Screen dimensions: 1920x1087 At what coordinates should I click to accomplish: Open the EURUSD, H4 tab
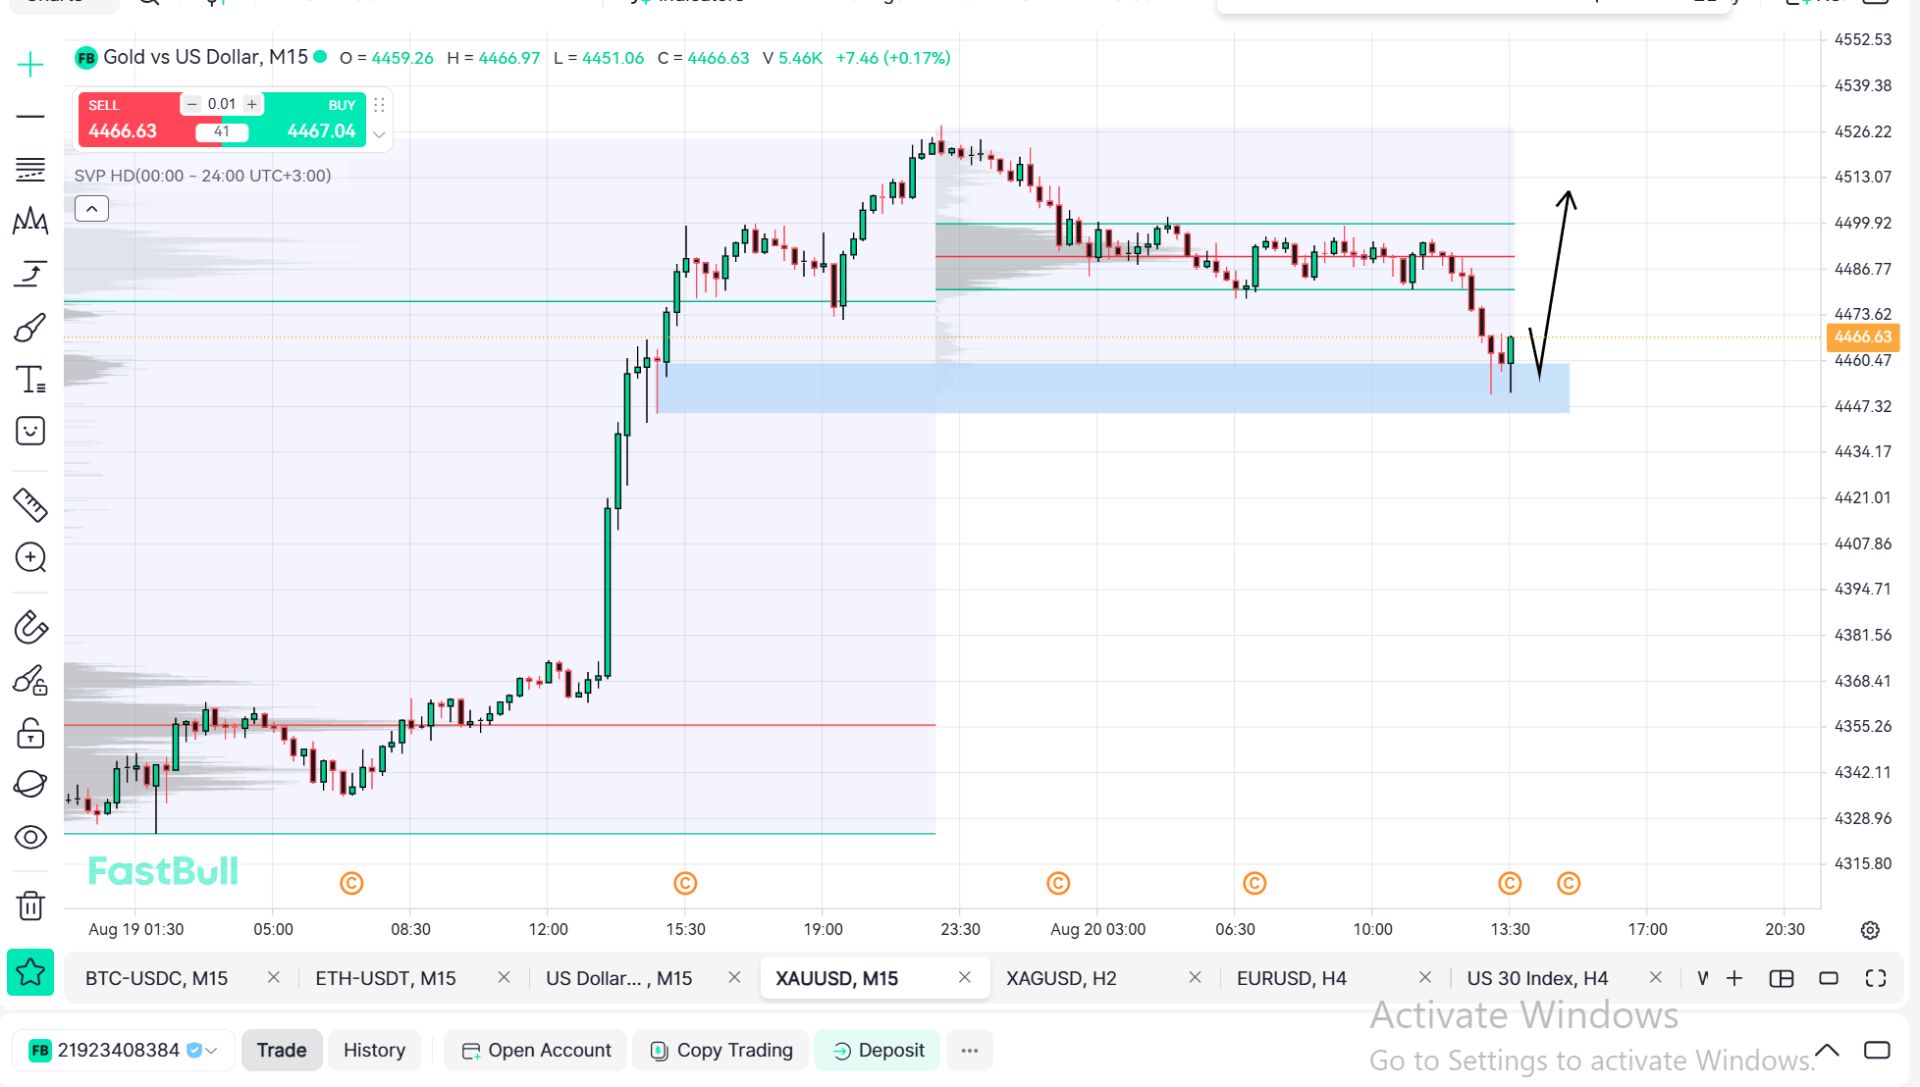[x=1291, y=978]
